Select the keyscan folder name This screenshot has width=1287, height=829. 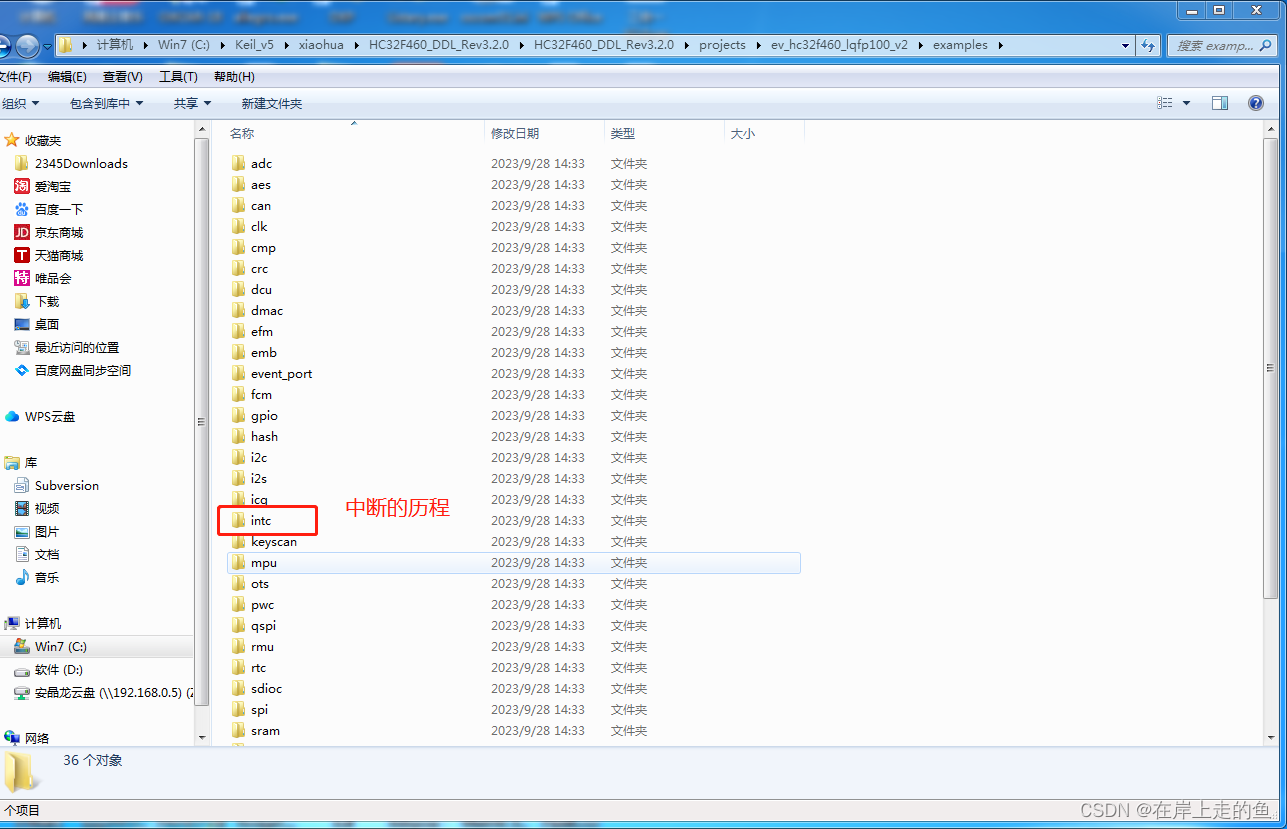(x=274, y=541)
